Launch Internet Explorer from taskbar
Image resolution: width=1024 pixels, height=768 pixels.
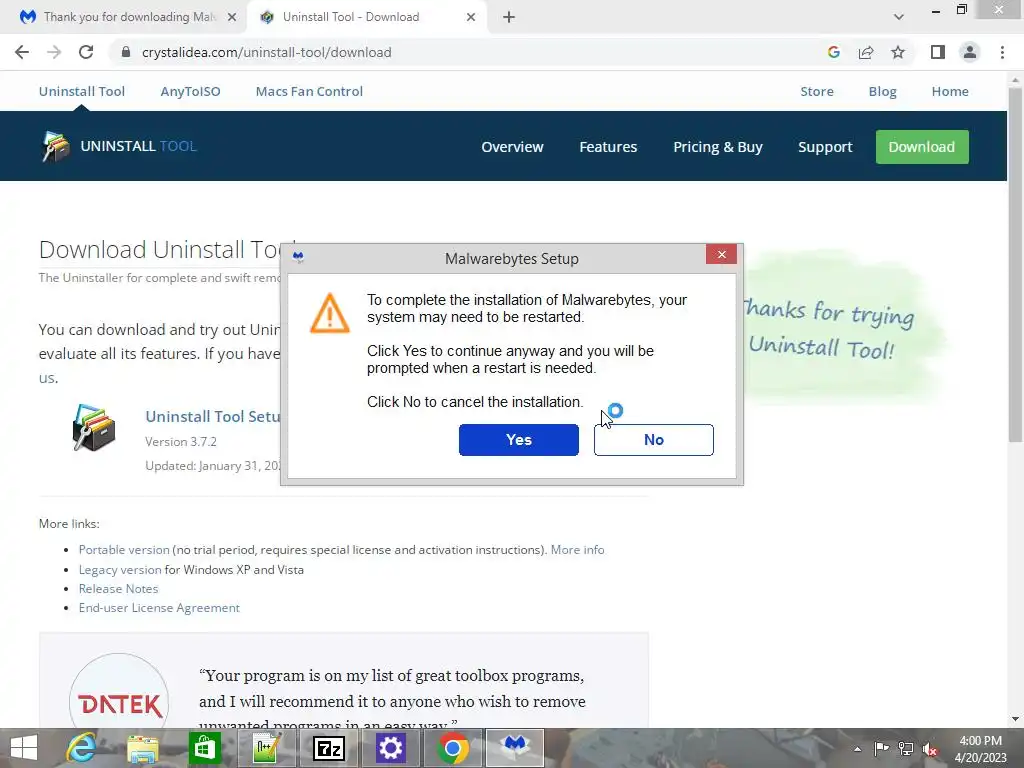pyautogui.click(x=82, y=748)
